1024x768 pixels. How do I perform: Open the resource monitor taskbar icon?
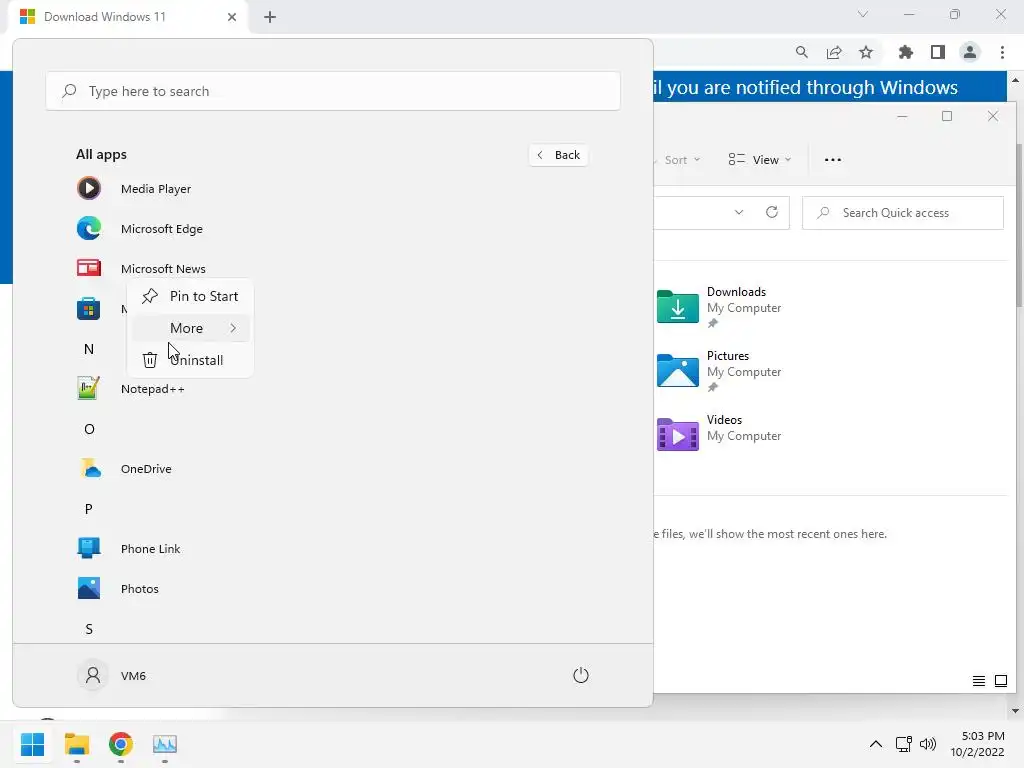(x=165, y=744)
